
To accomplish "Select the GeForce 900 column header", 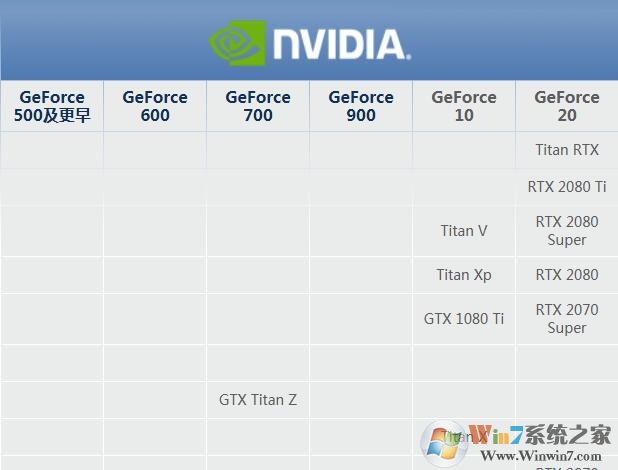I will coord(361,106).
